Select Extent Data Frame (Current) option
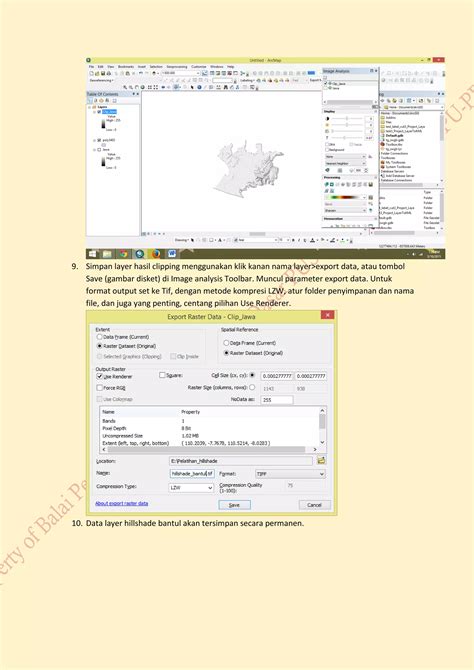Image resolution: width=474 pixels, height=670 pixels. pos(100,337)
